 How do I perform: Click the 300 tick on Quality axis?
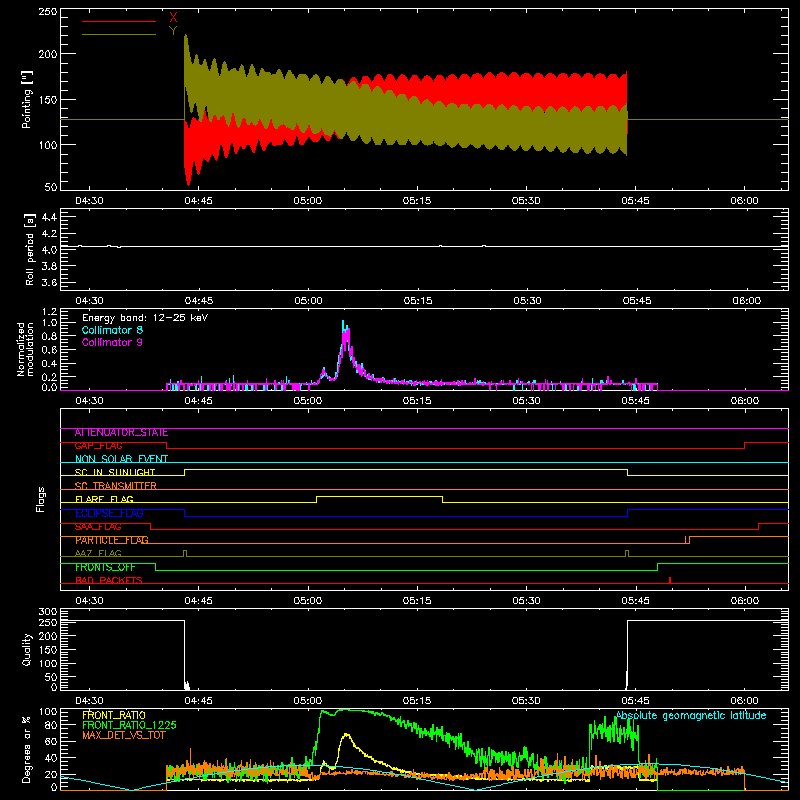(x=48, y=612)
